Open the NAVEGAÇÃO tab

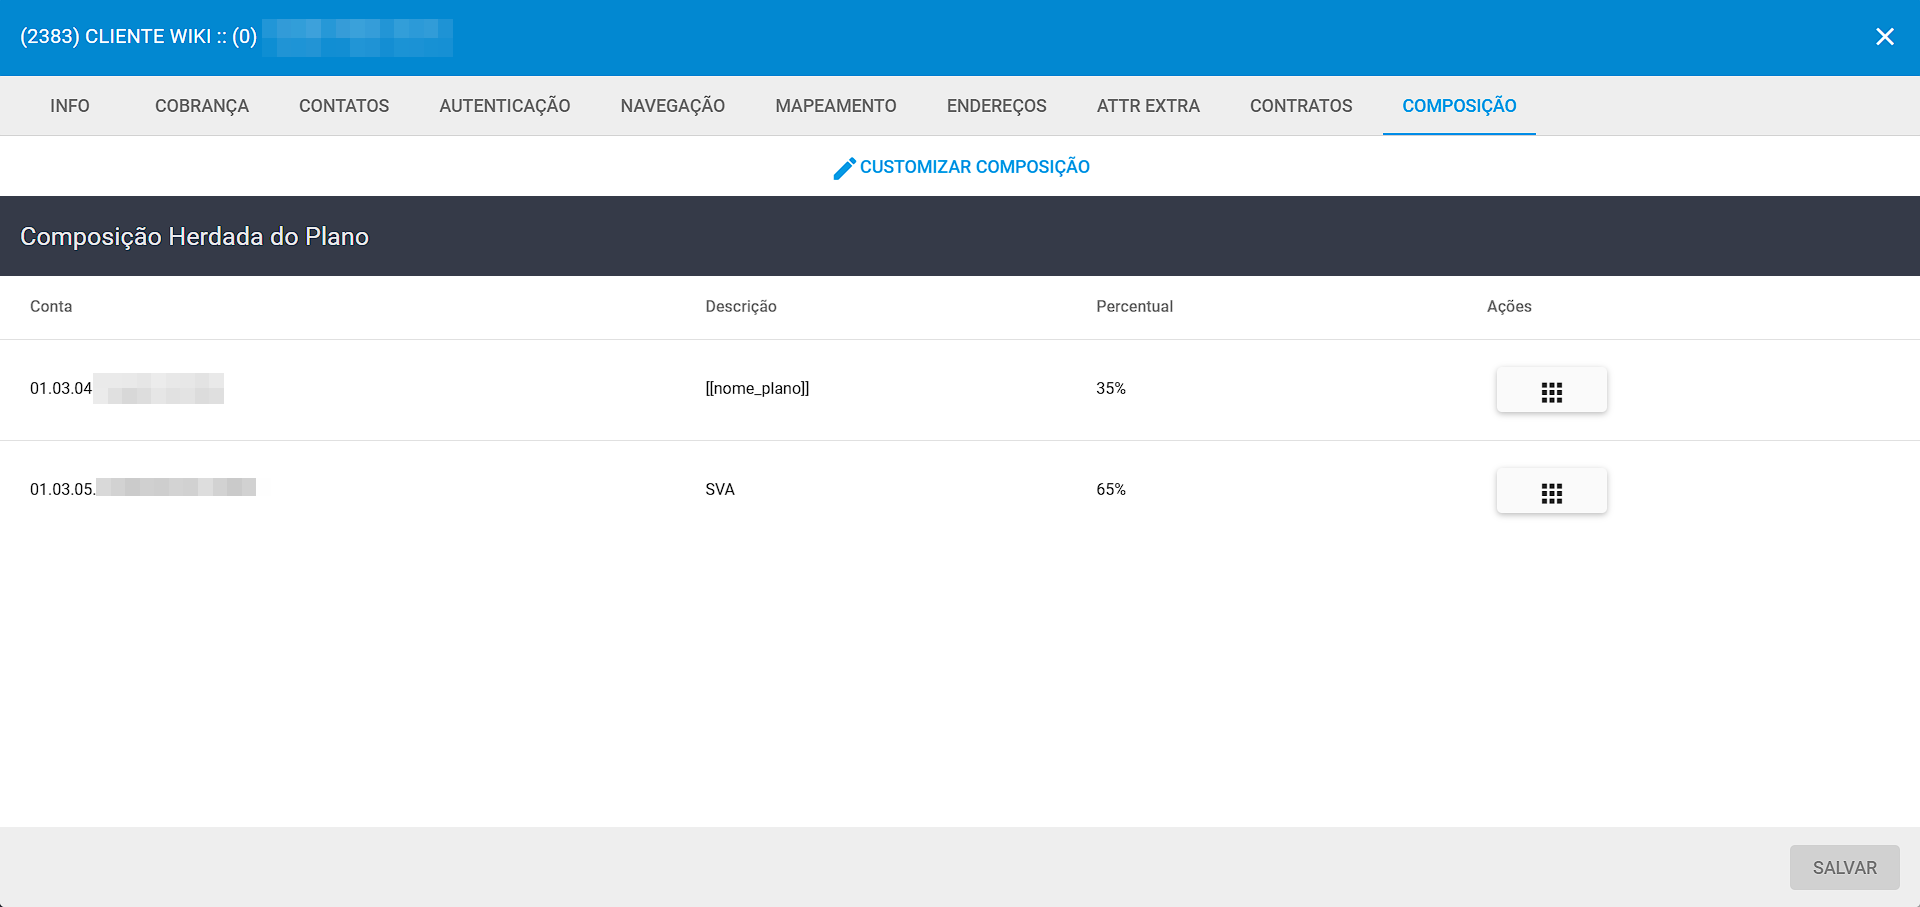click(673, 106)
